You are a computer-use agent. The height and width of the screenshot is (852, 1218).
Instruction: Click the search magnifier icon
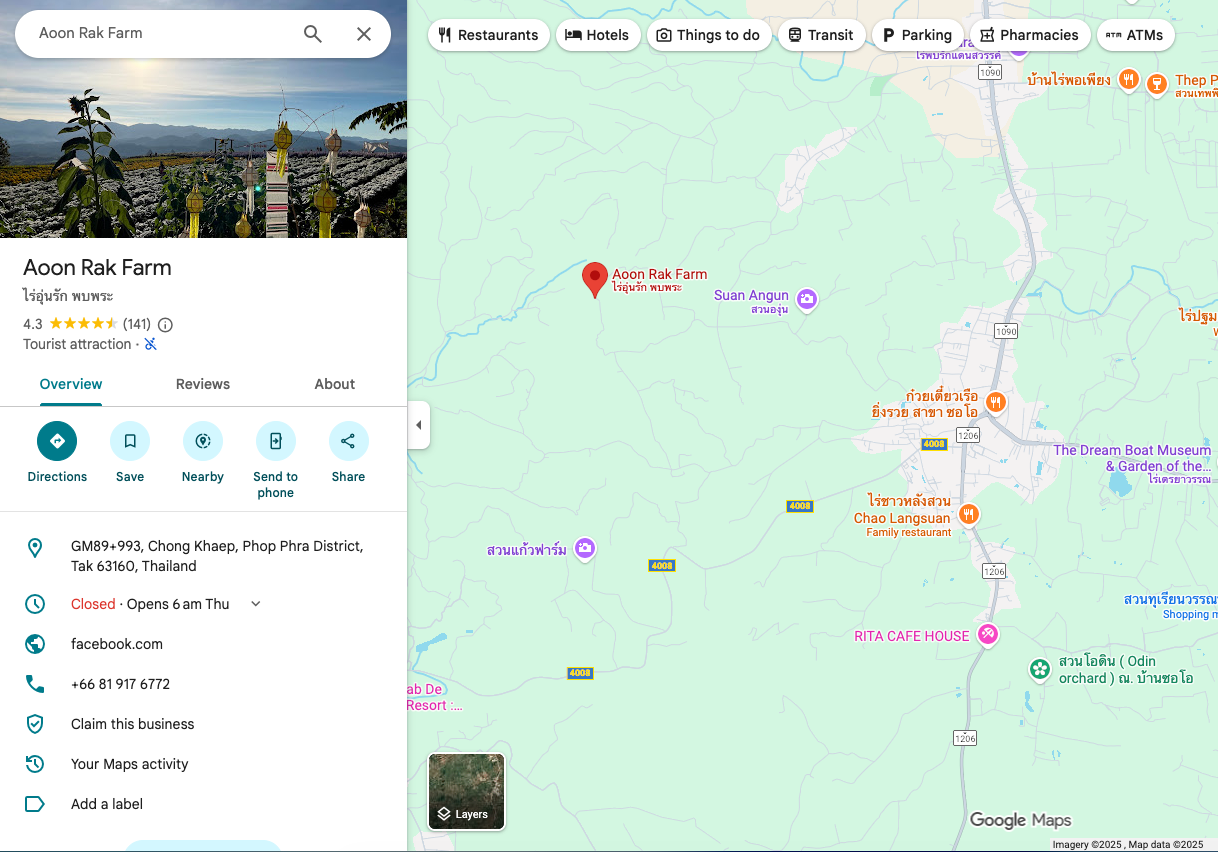(x=313, y=34)
